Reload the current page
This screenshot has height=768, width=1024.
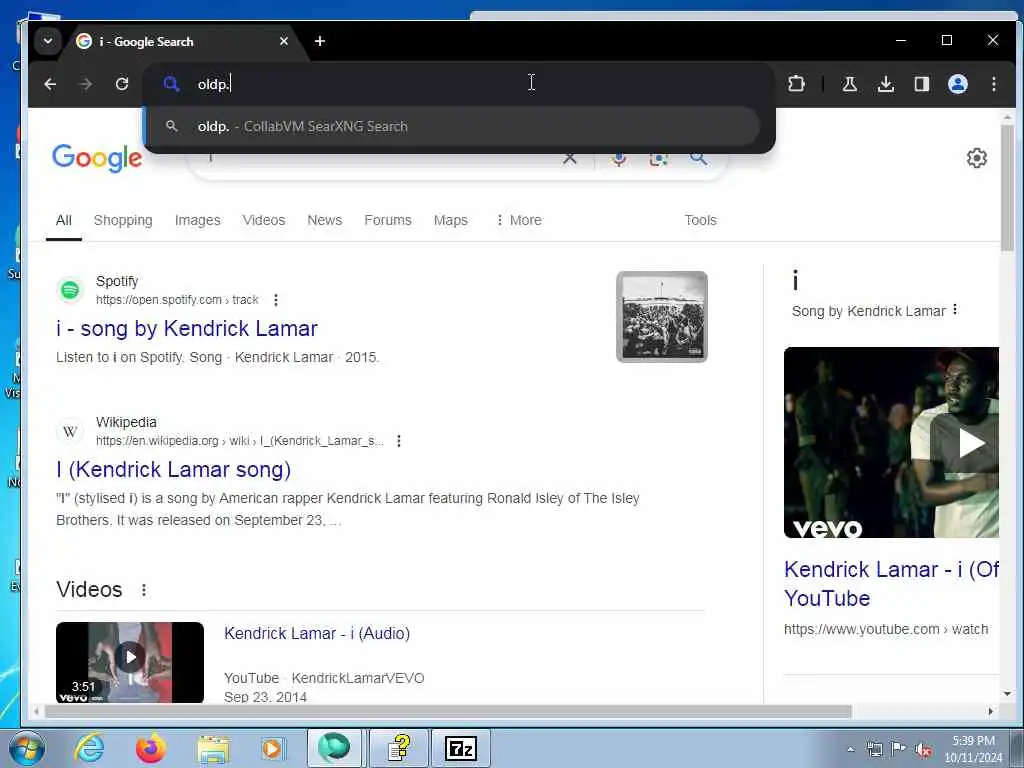point(121,84)
